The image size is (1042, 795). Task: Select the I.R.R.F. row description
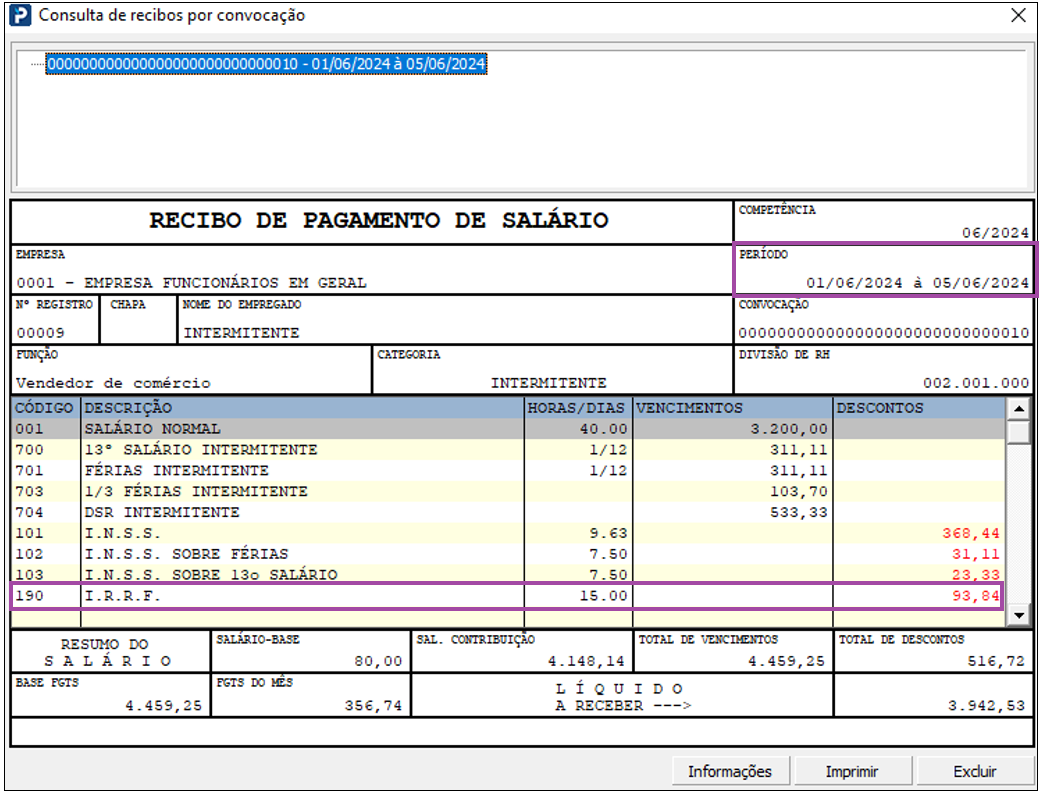(x=123, y=596)
